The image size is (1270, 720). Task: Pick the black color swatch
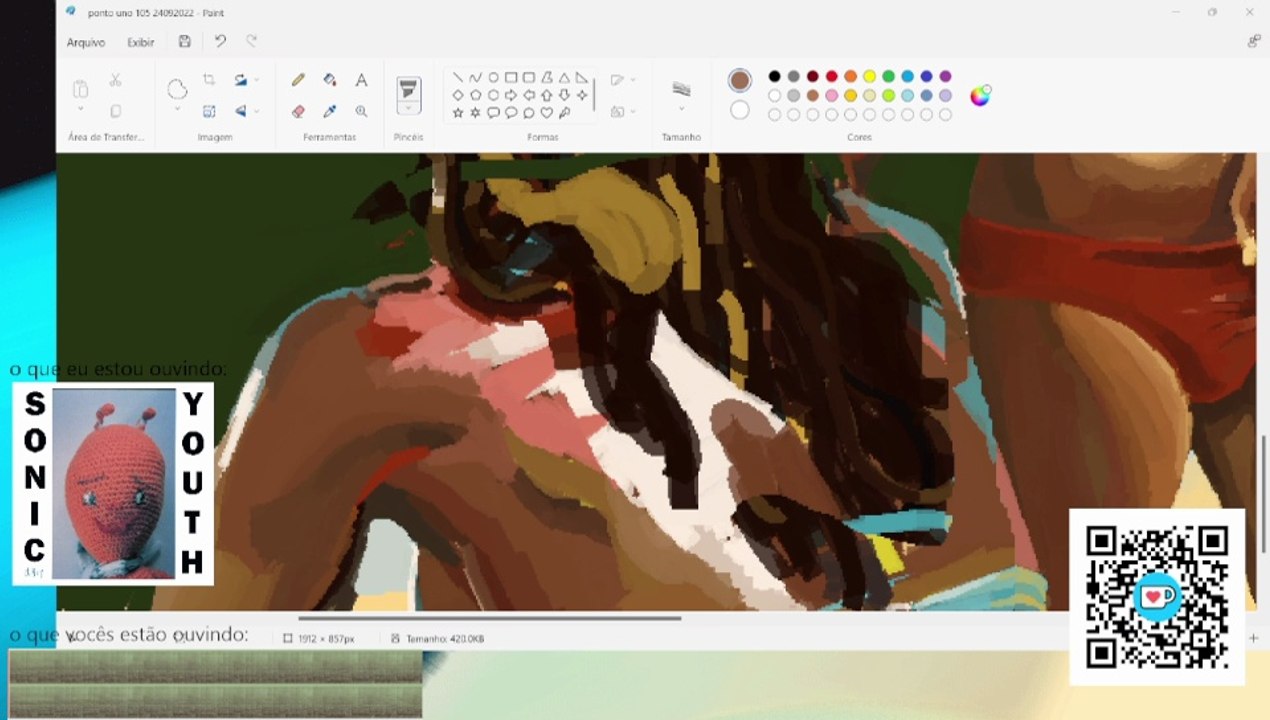(x=774, y=76)
